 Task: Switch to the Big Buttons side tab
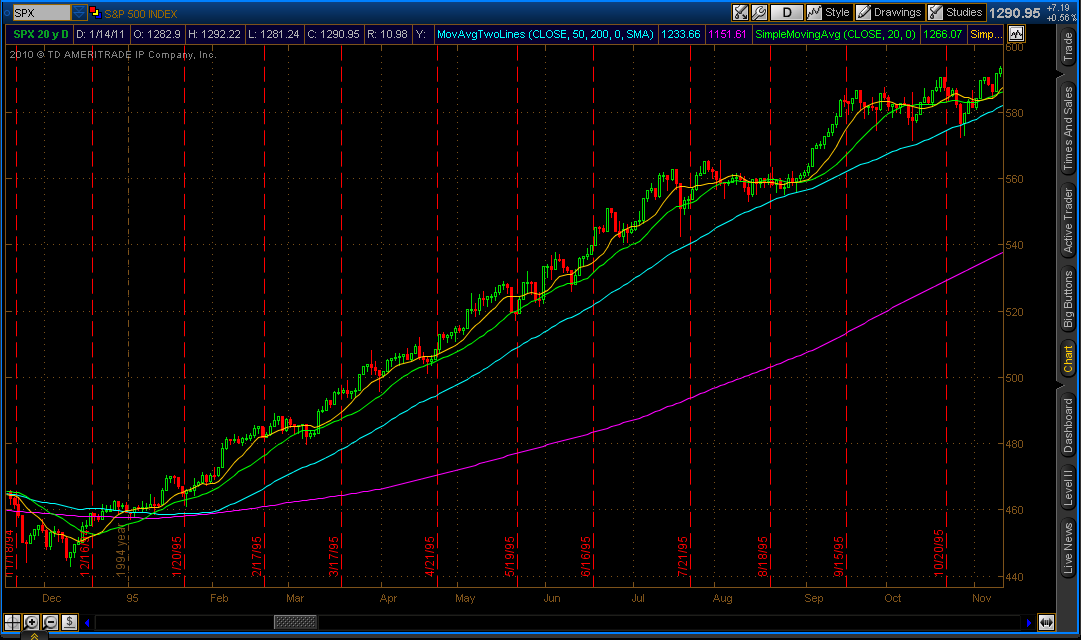(x=1068, y=299)
